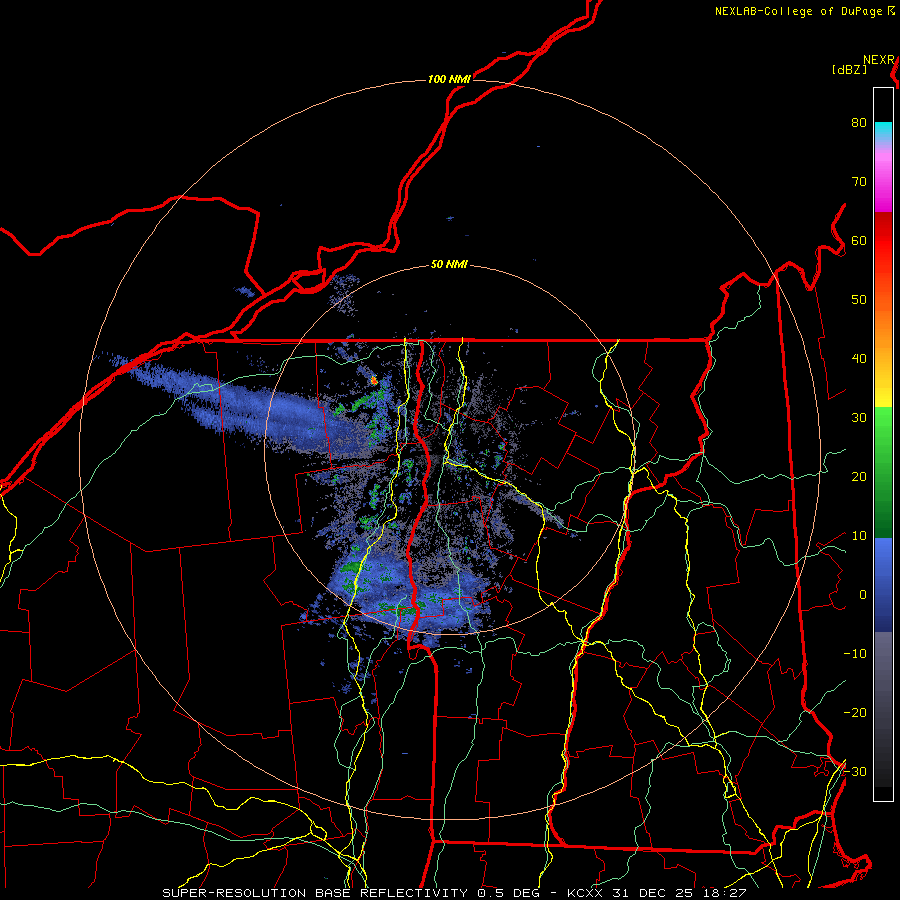900x900 pixels.
Task: Click the 40 value on dBZ scale
Action: [859, 359]
